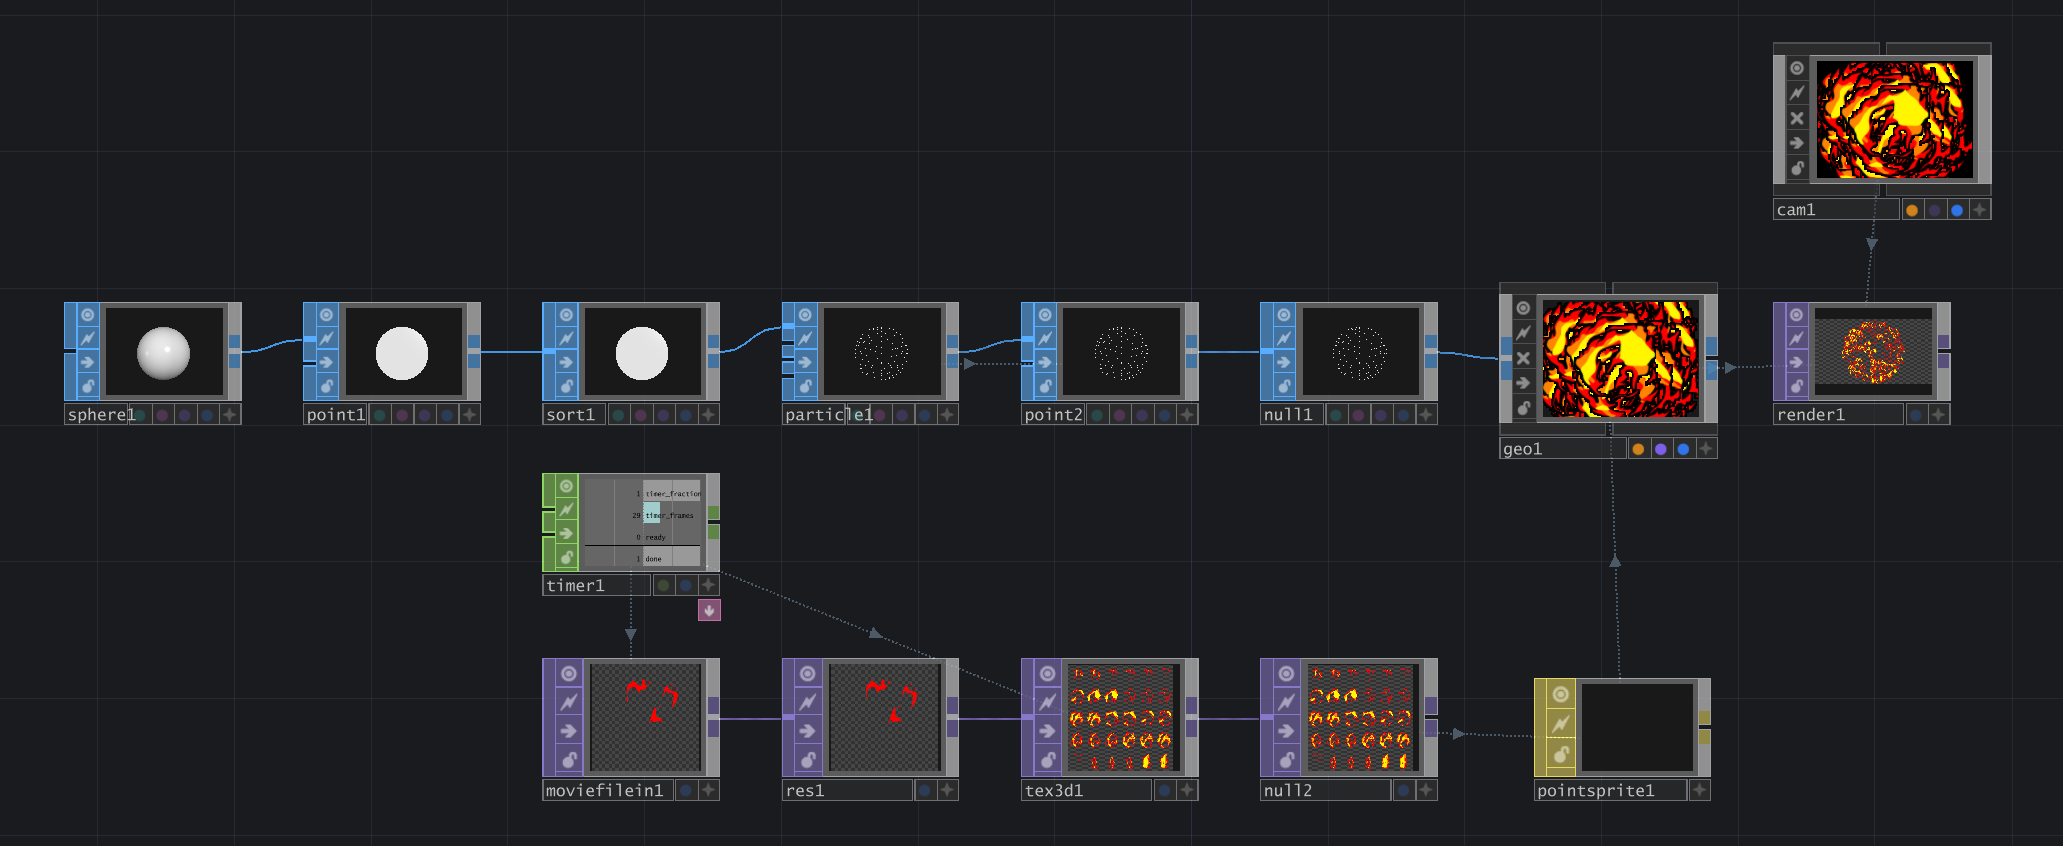
Task: Toggle orange flag on cam1
Action: tap(1912, 210)
